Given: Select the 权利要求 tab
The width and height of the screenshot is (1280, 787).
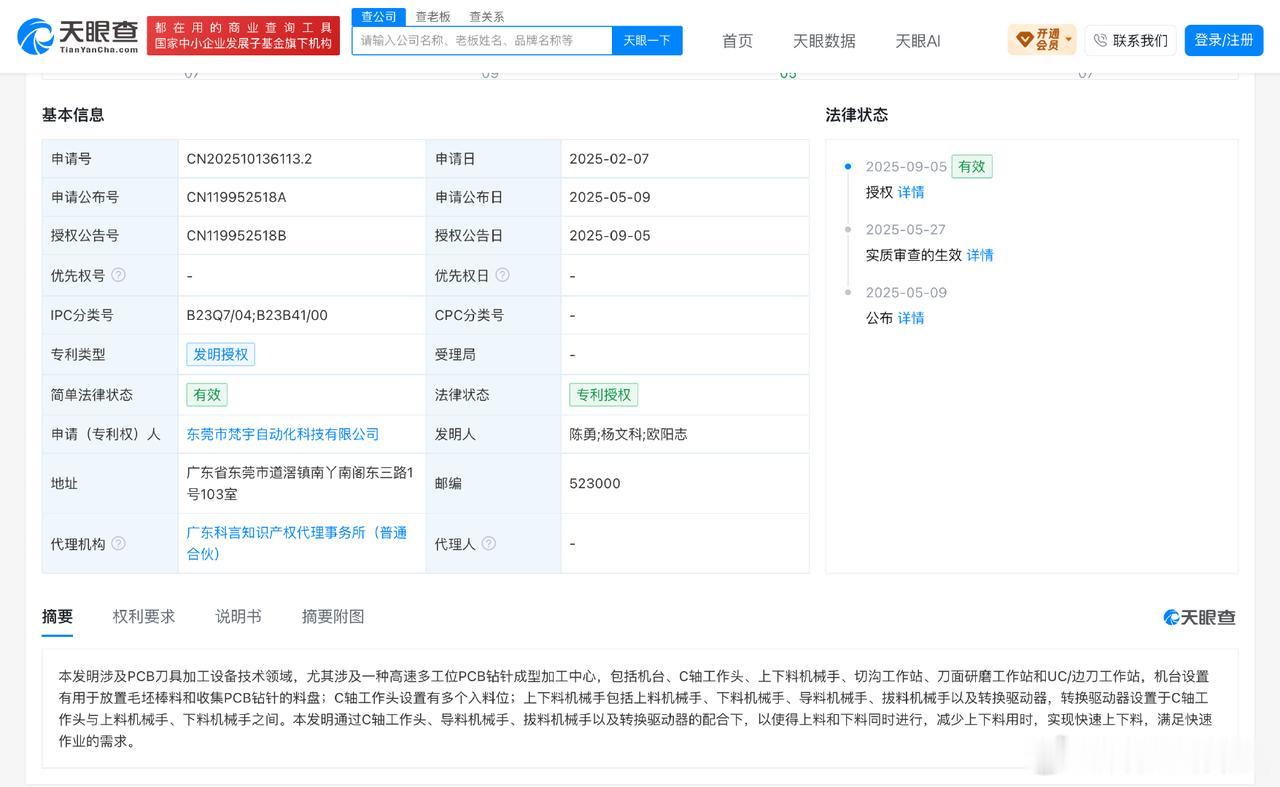Looking at the screenshot, I should 144,617.
